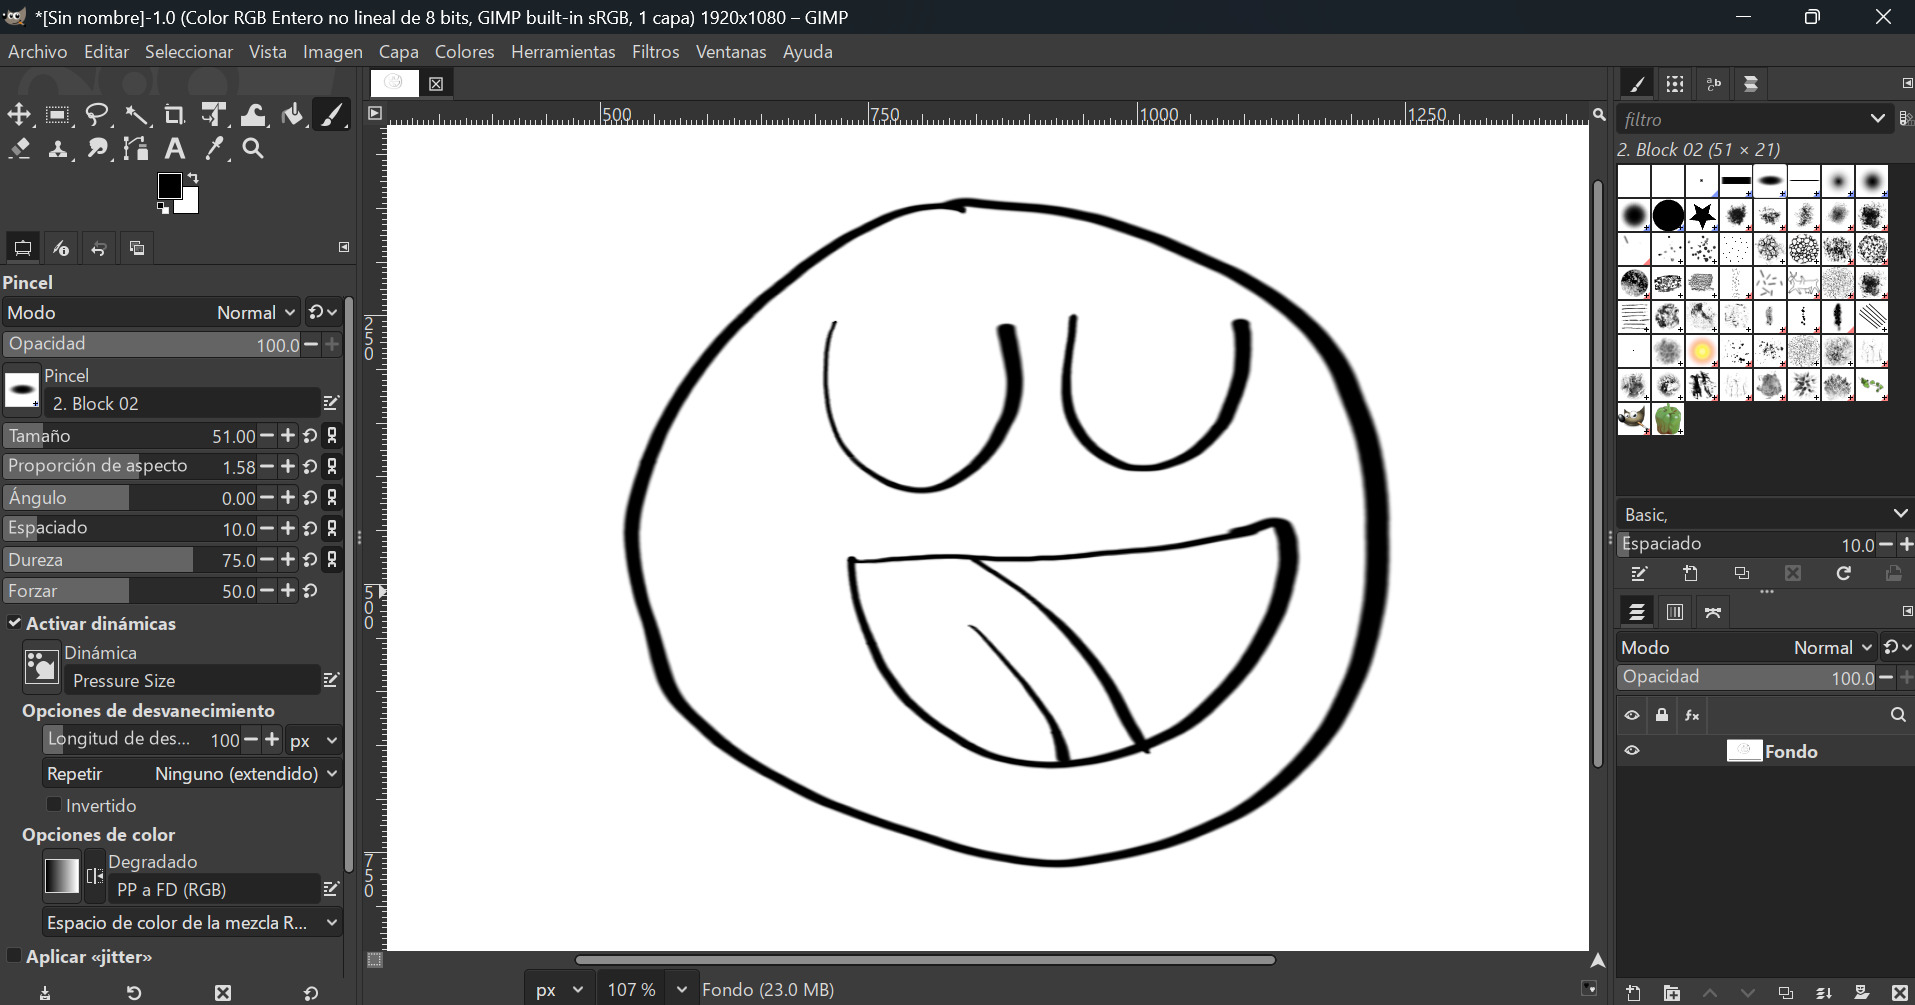Open the Filtros menu
This screenshot has width=1915, height=1005.
tap(655, 51)
